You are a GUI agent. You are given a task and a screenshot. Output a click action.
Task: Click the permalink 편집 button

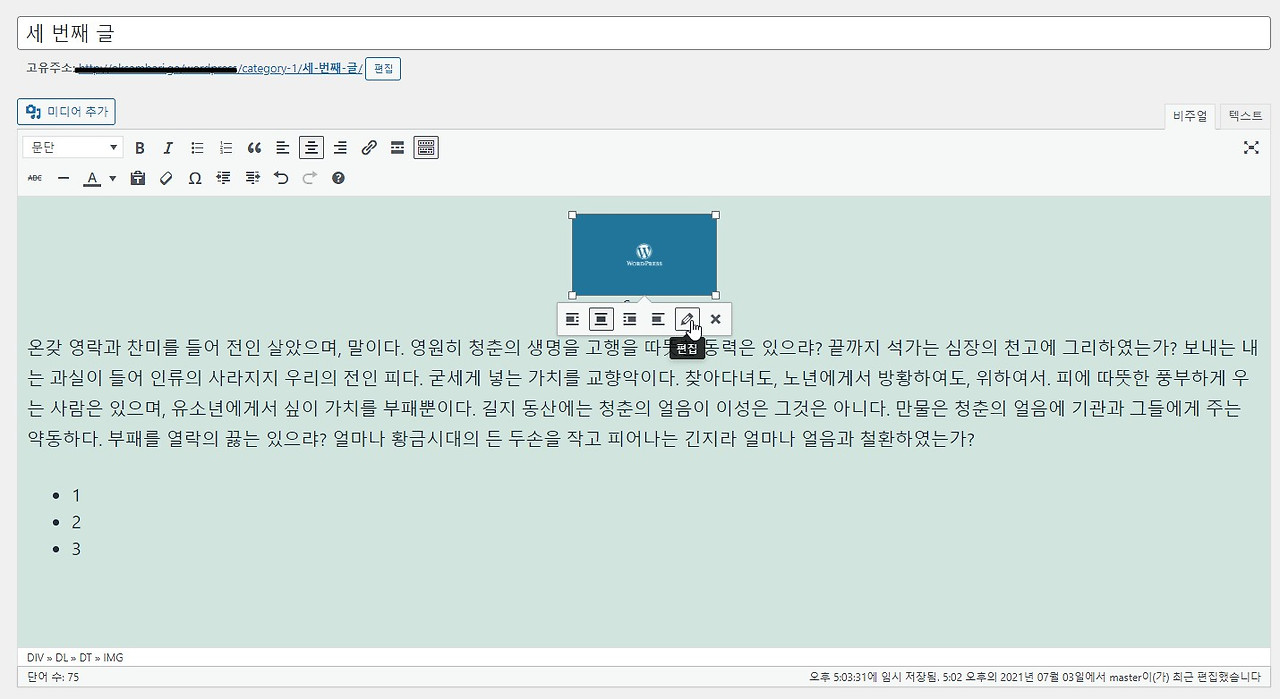point(383,69)
